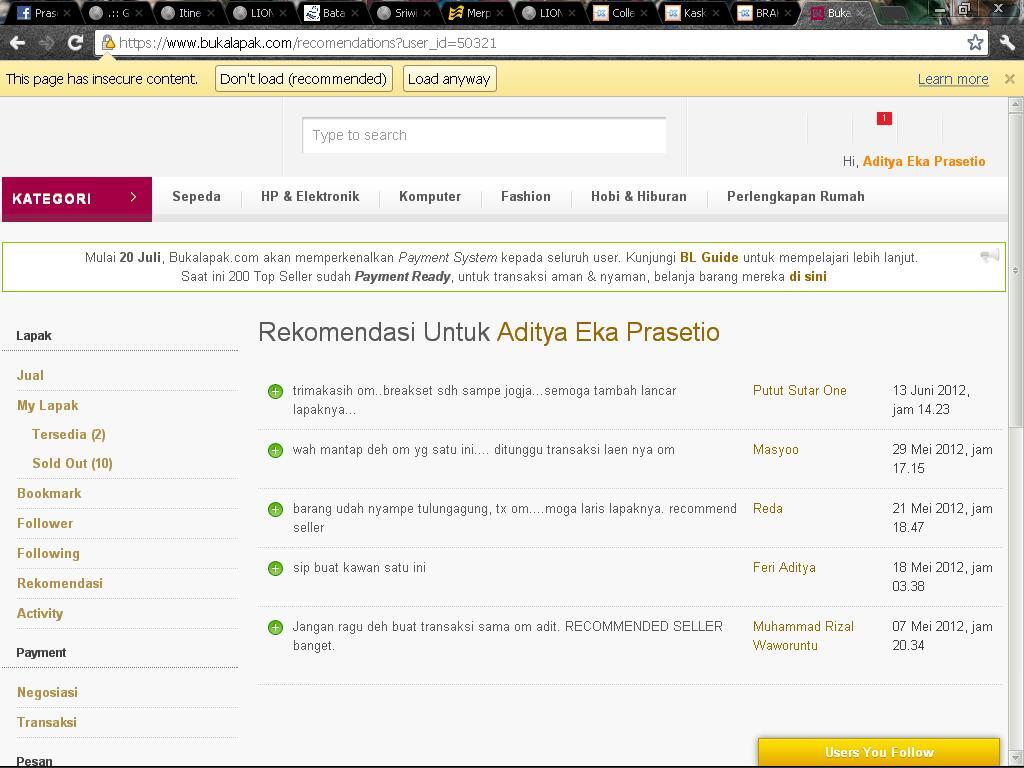Open My Lapak in the sidebar

pyautogui.click(x=48, y=406)
